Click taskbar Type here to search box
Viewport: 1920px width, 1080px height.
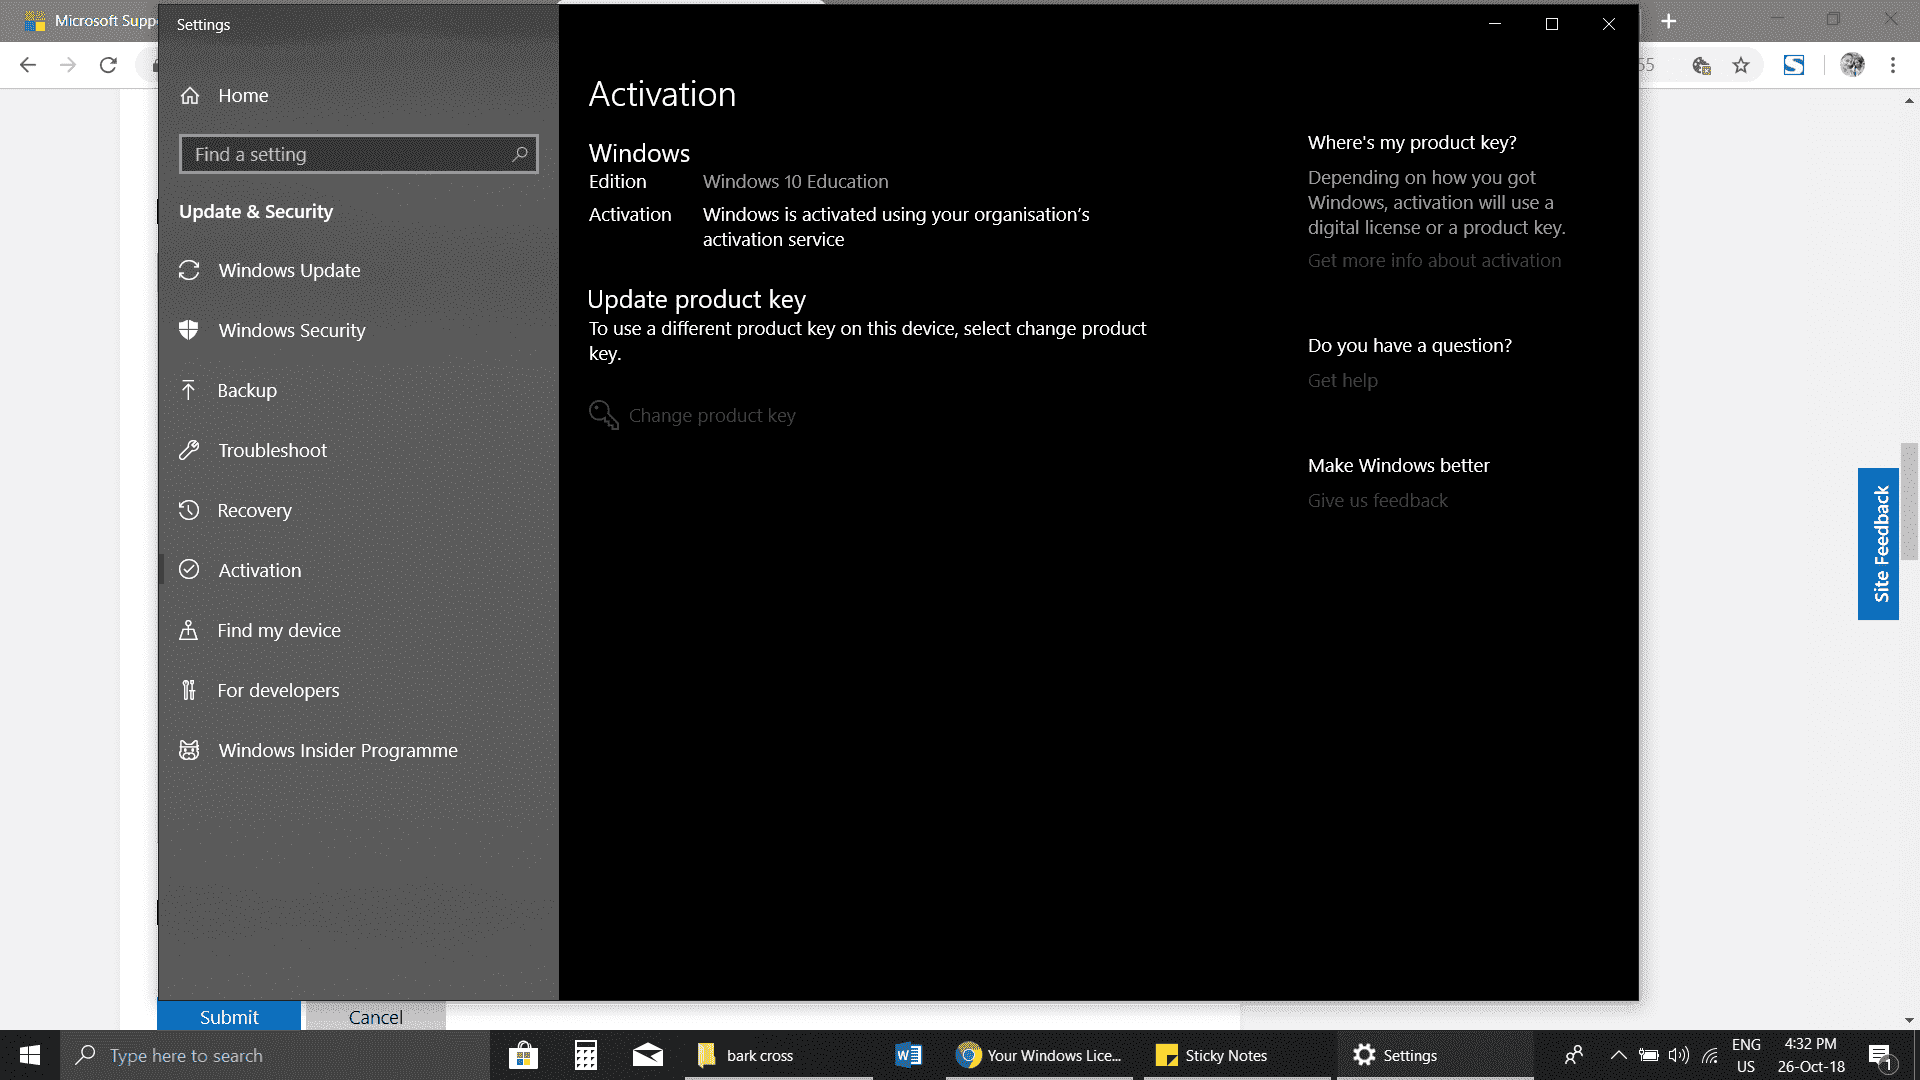tap(275, 1055)
